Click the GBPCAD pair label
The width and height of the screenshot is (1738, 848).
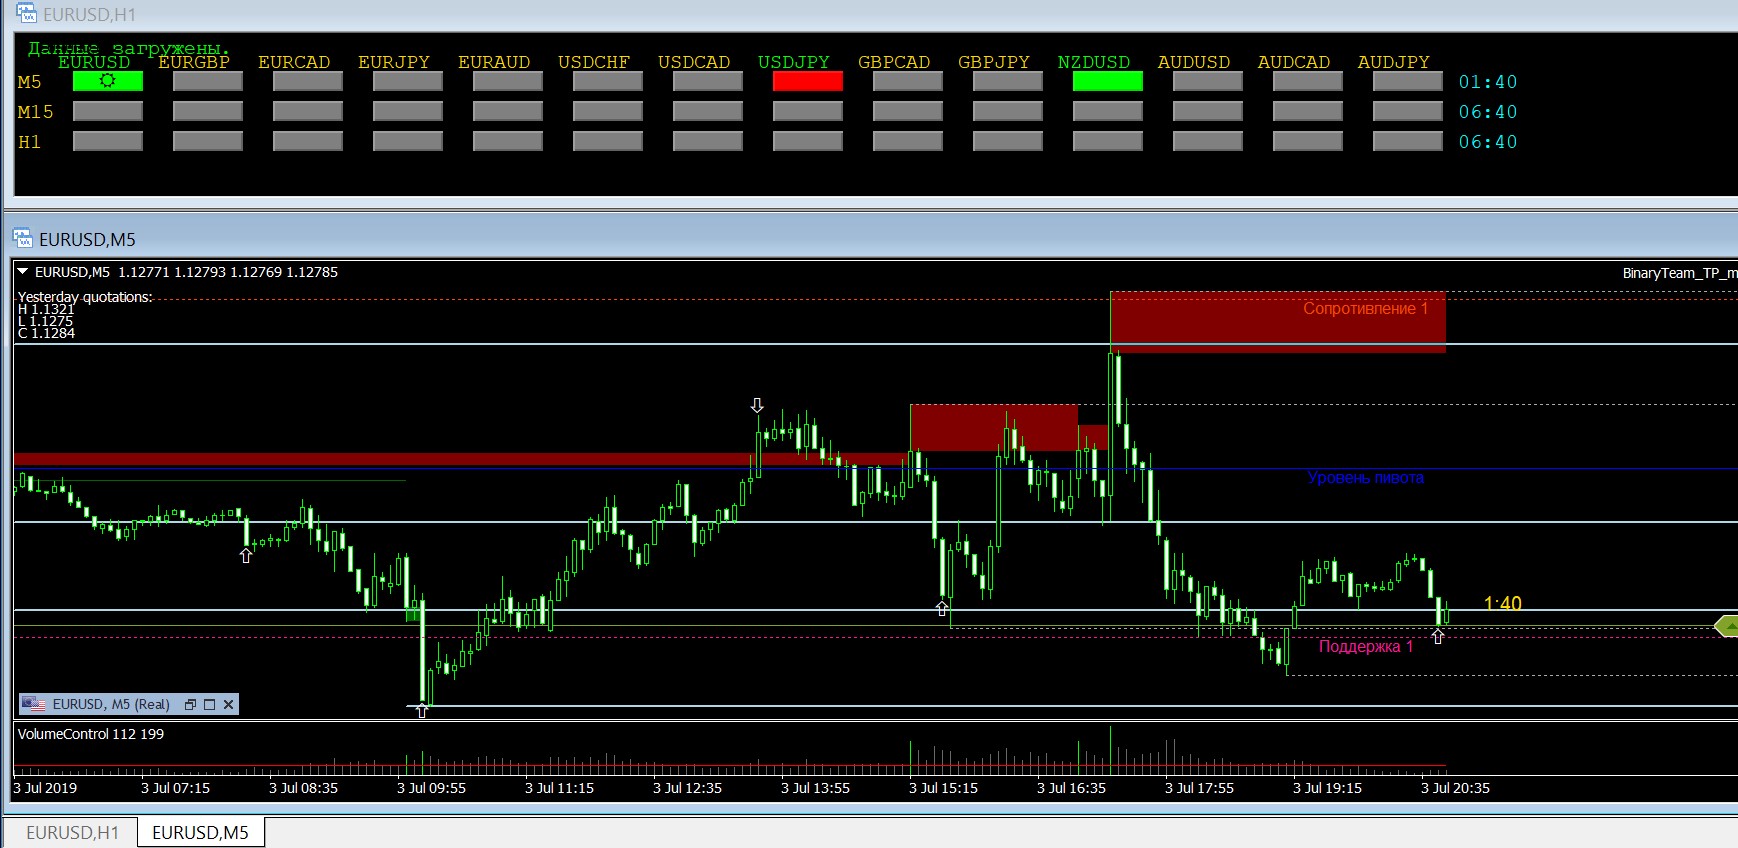point(894,62)
